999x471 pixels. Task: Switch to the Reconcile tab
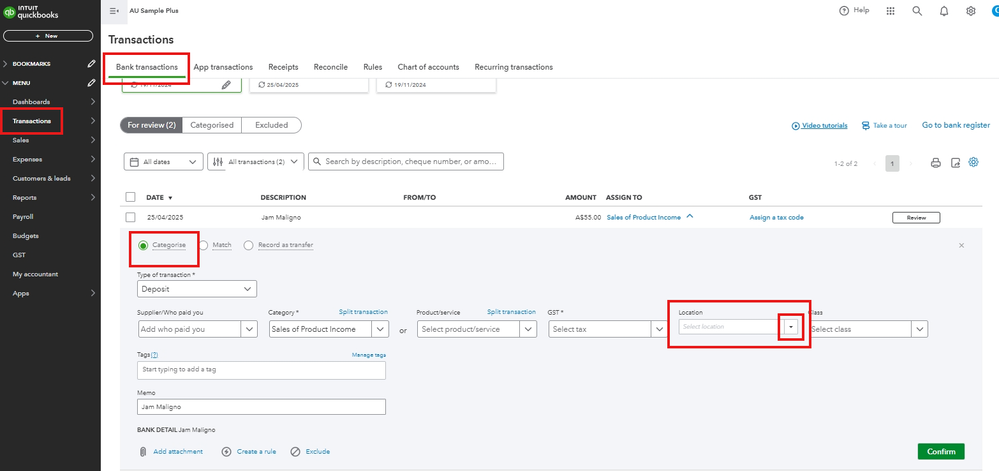tap(331, 67)
